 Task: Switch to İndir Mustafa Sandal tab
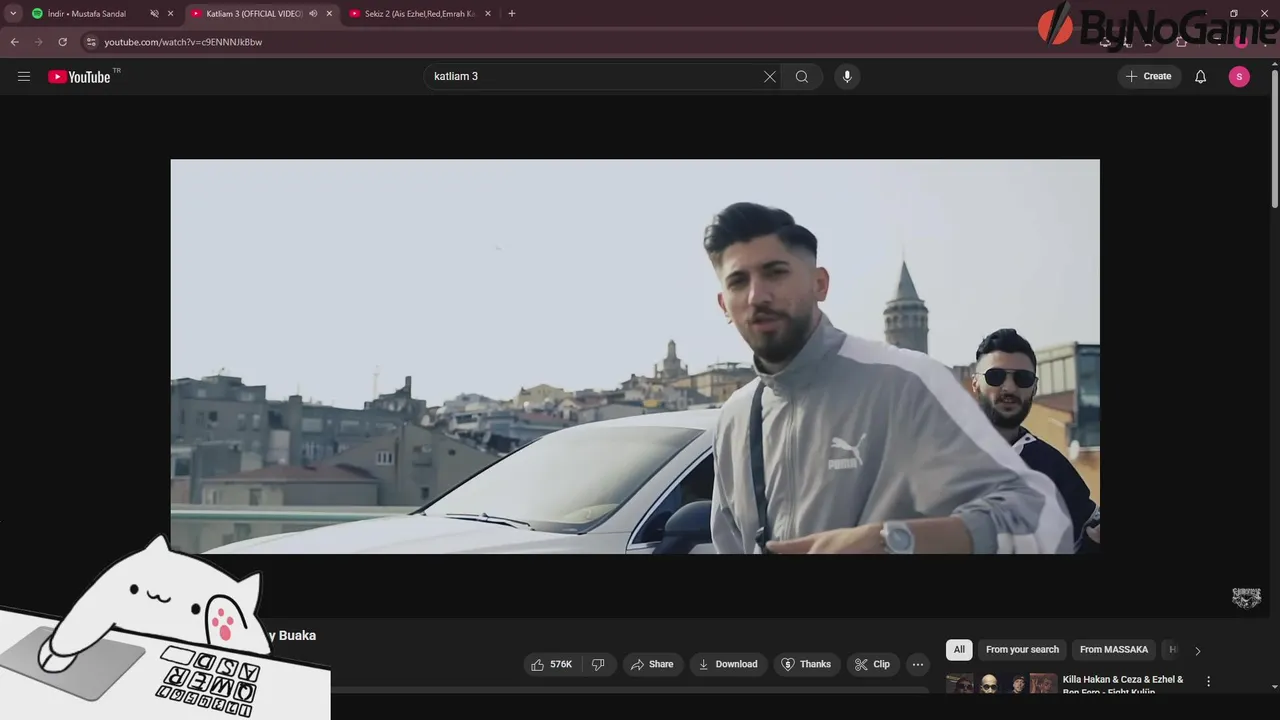point(87,14)
